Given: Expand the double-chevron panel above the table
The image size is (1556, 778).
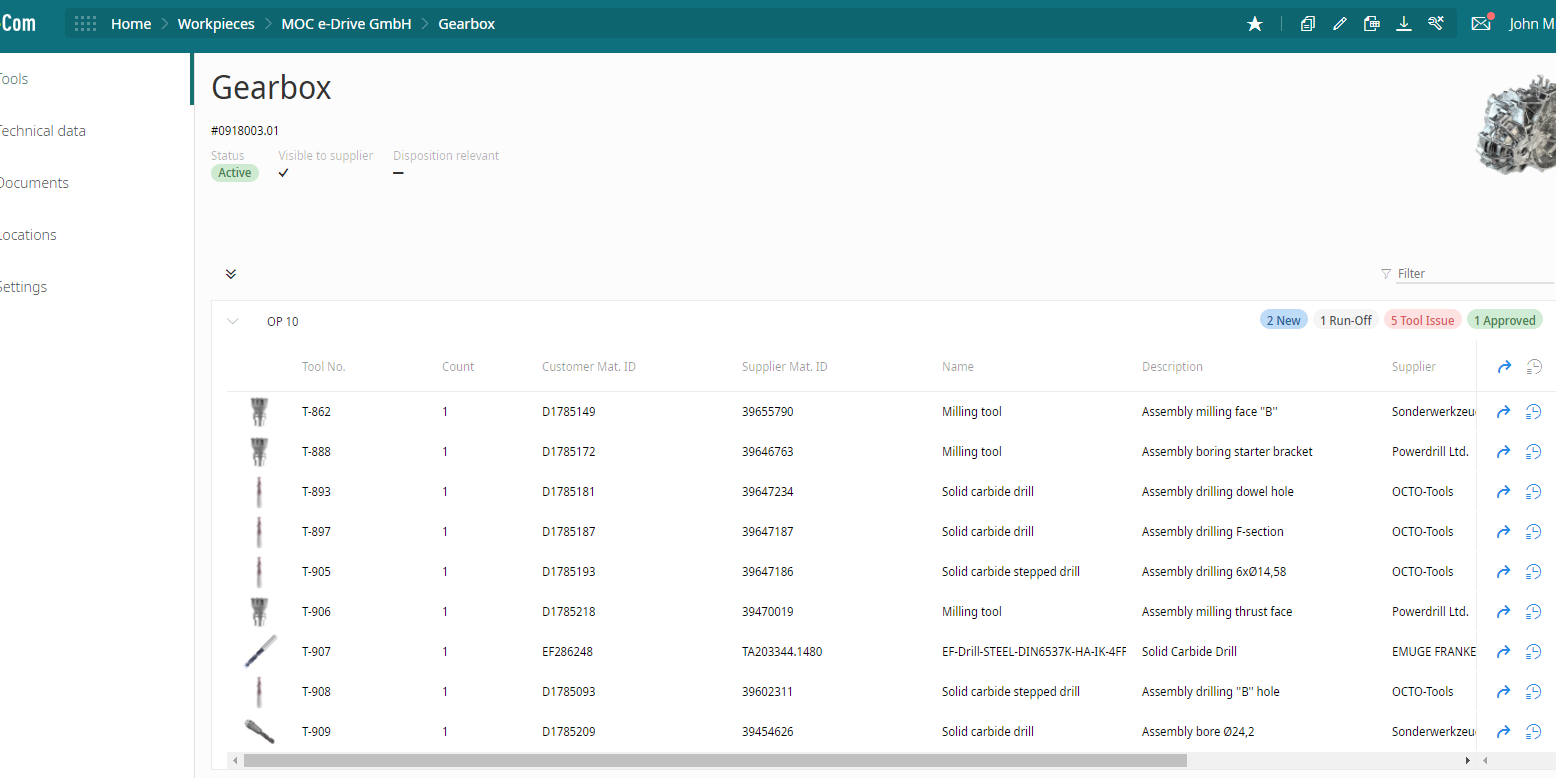Looking at the screenshot, I should (x=231, y=273).
